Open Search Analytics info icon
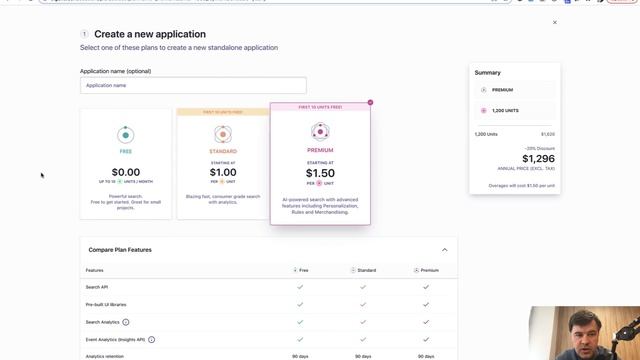 126,322
